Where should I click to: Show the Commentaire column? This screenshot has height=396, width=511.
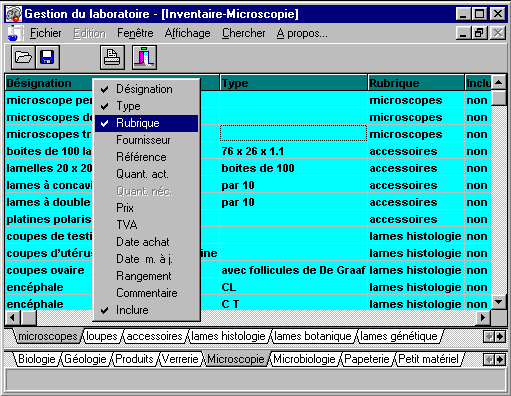point(146,293)
